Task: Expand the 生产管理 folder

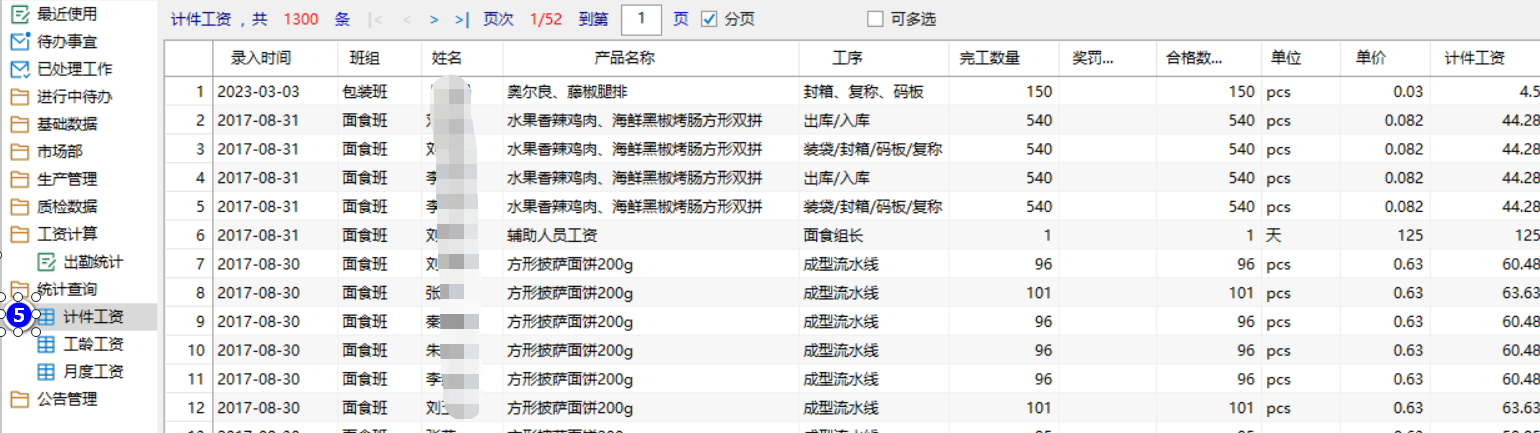Action: (19, 180)
